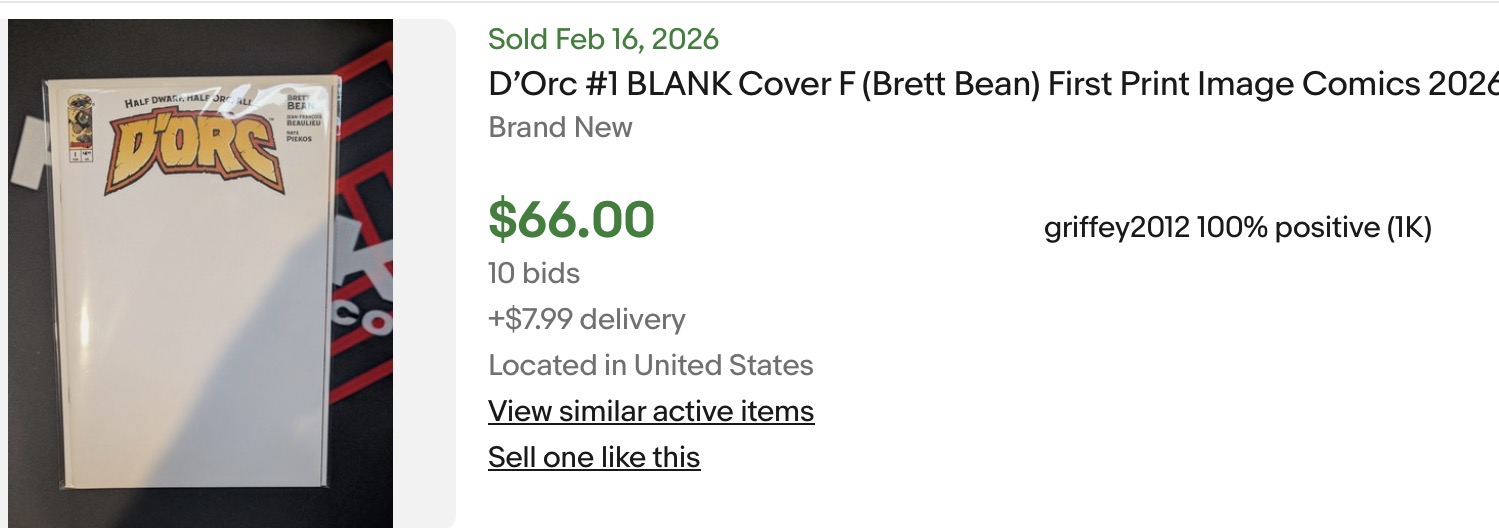Click View similar active items link

651,411
